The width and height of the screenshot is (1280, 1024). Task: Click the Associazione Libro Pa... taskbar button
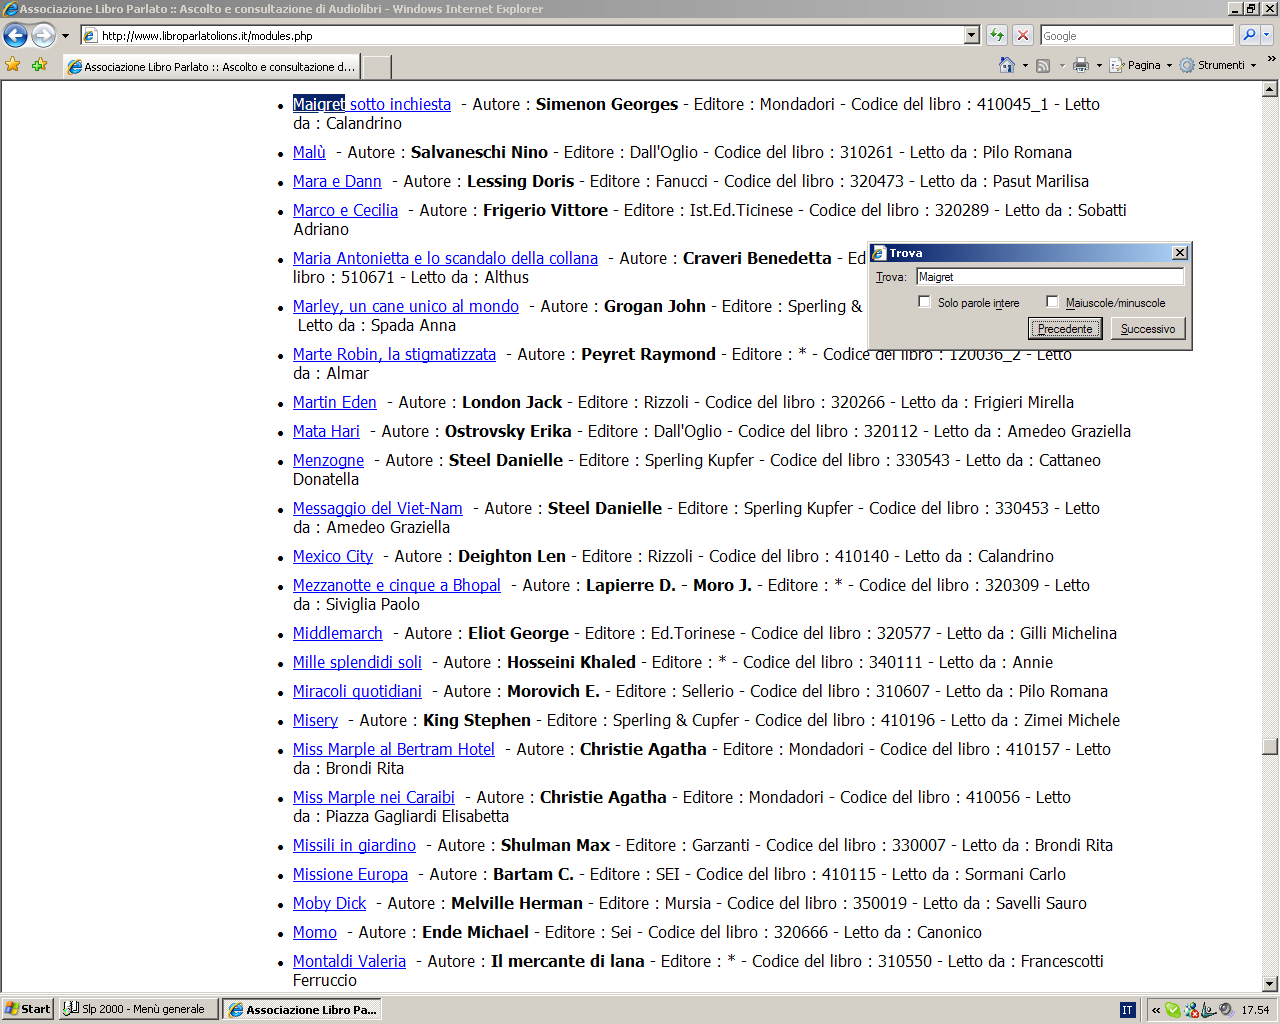click(x=303, y=1010)
